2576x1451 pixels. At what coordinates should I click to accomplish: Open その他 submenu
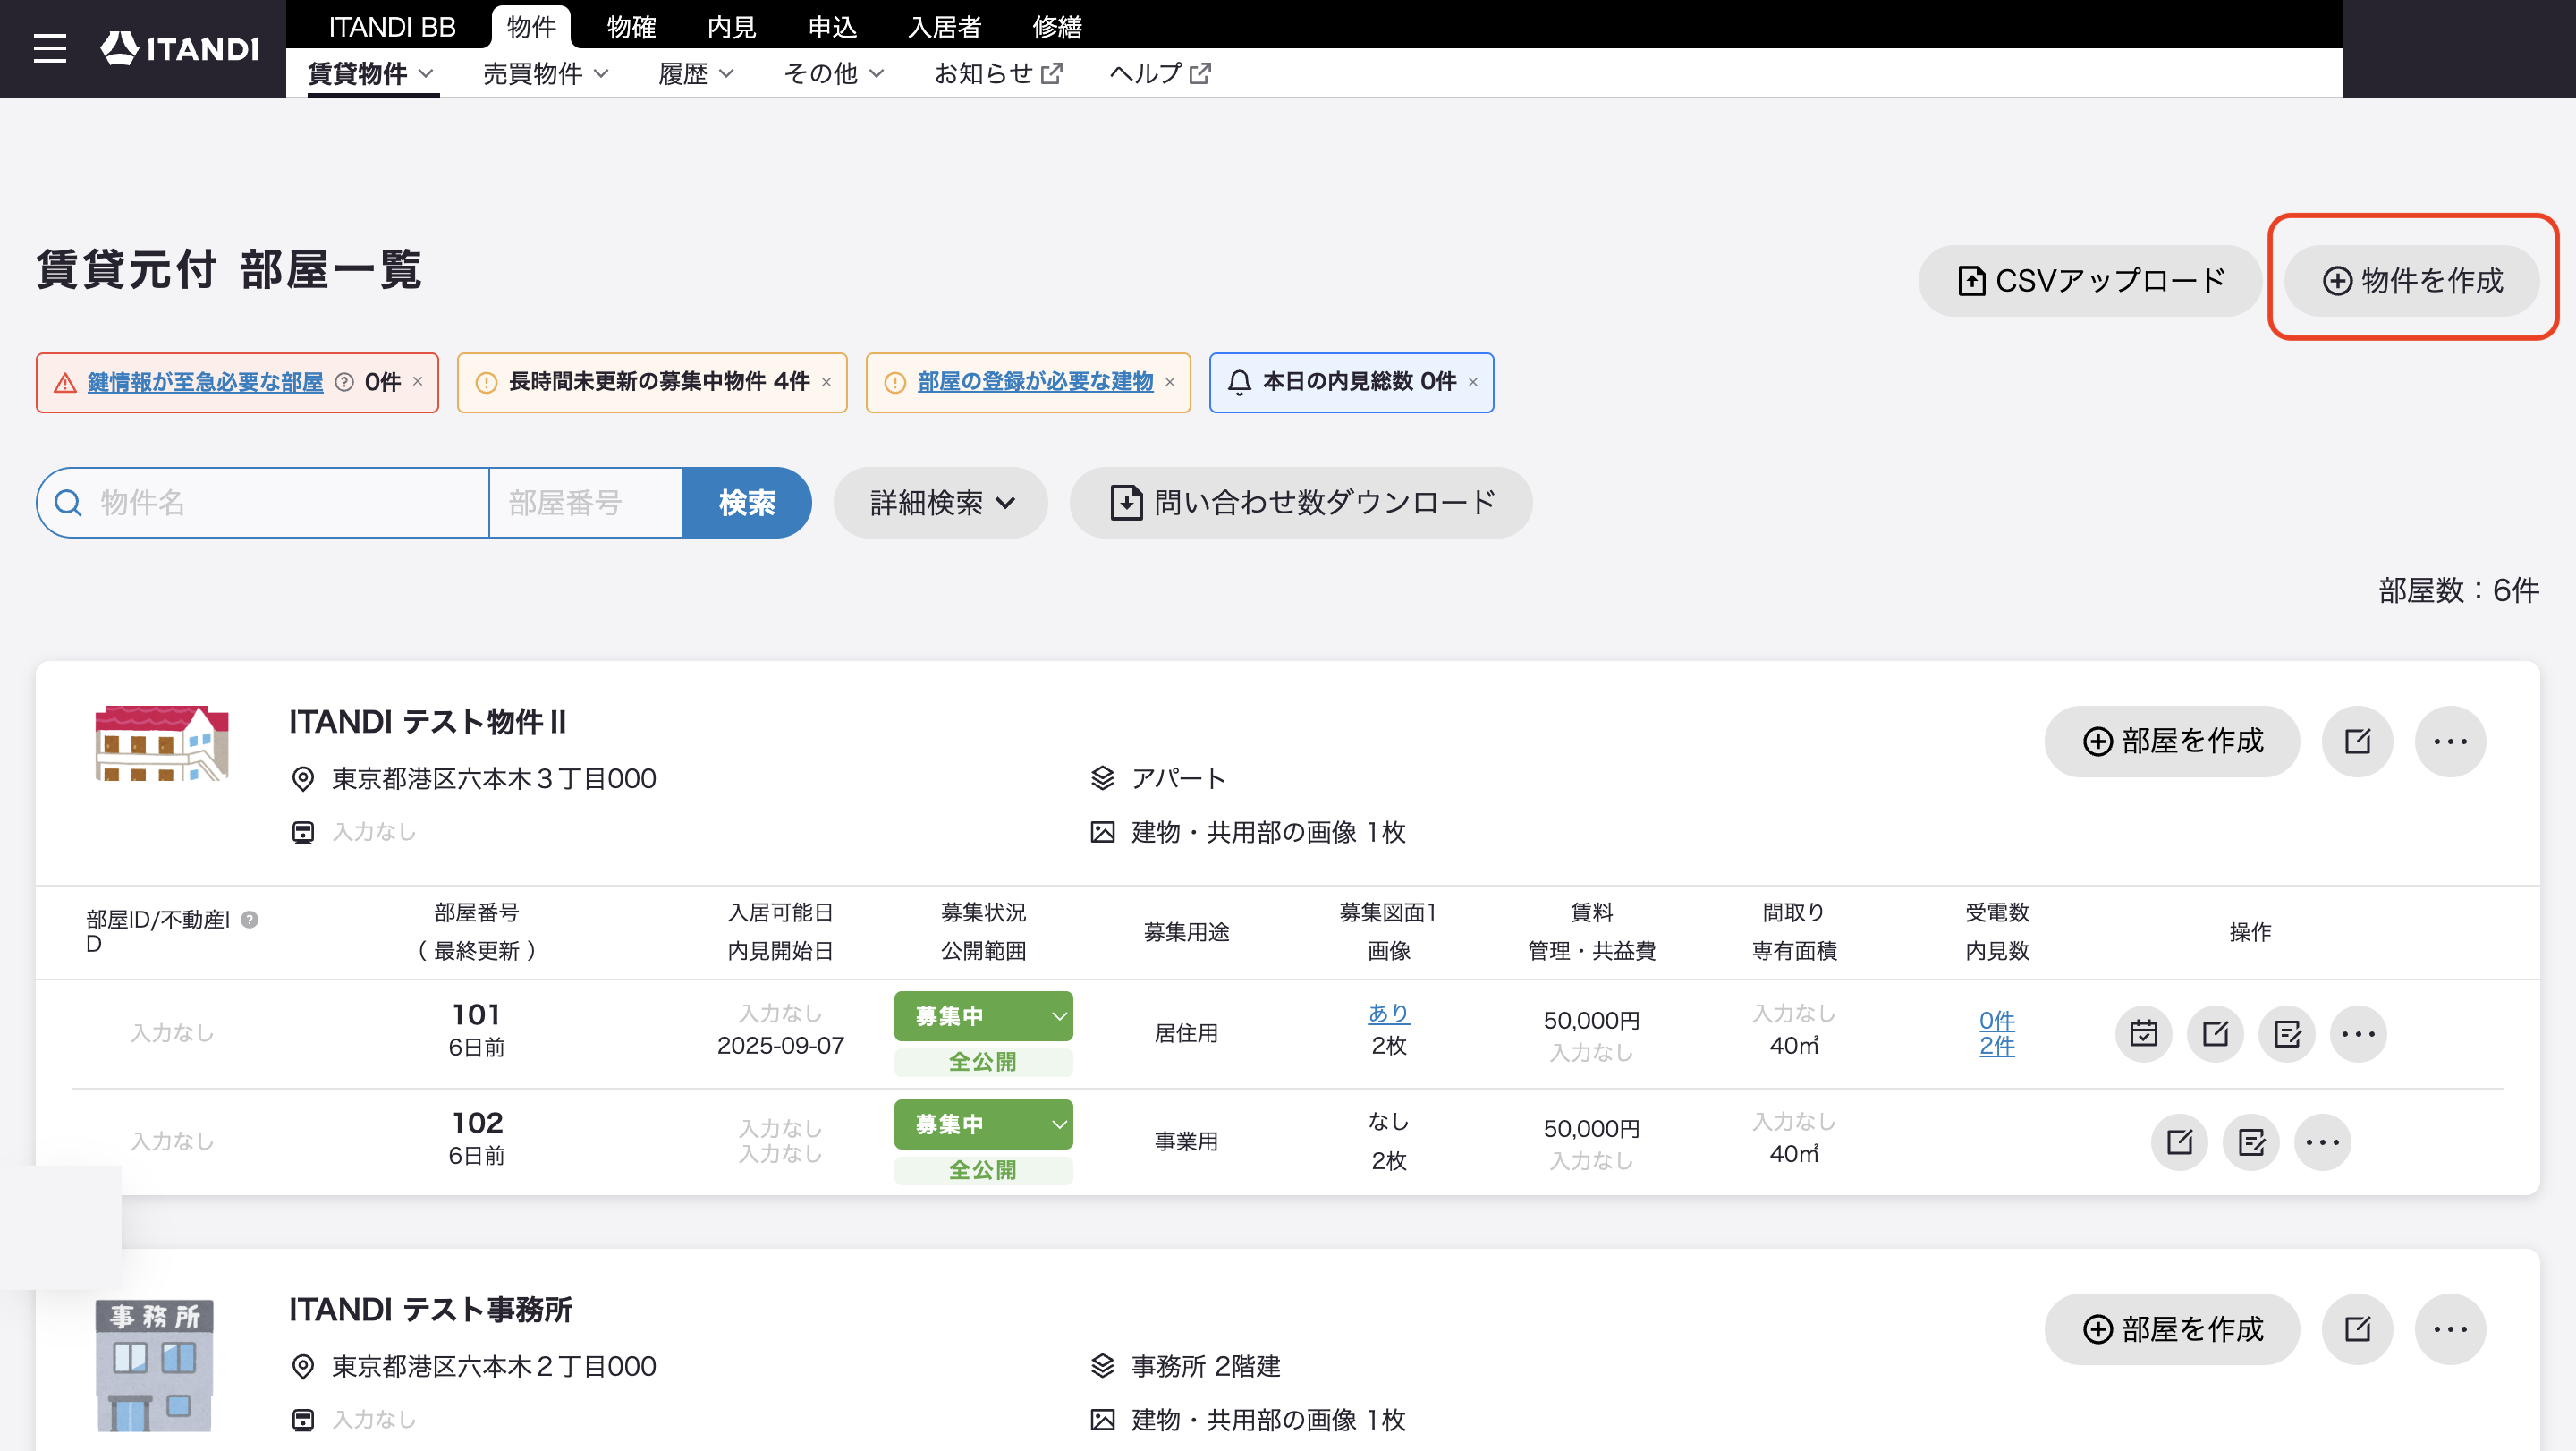coord(834,74)
